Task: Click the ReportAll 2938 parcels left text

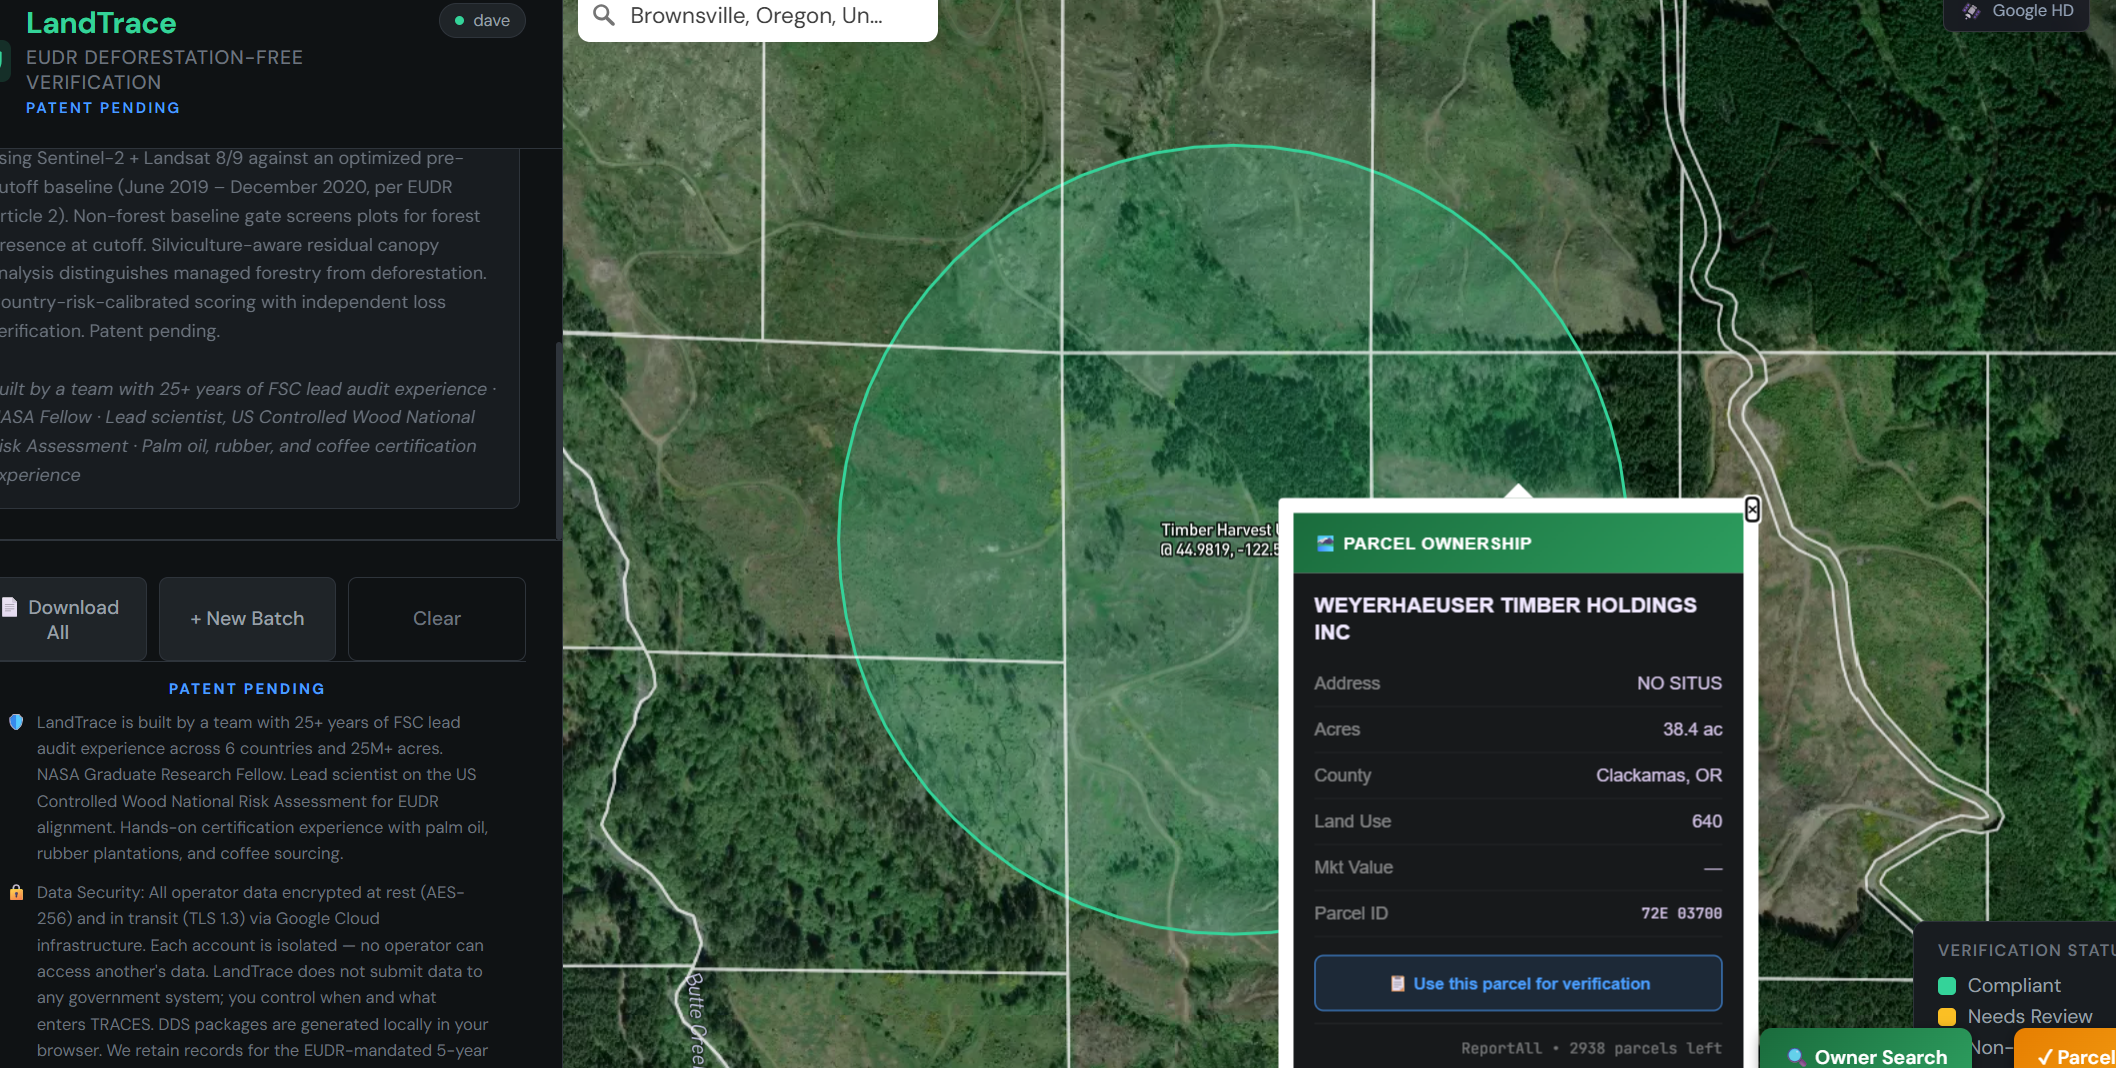Action: (x=1591, y=1048)
